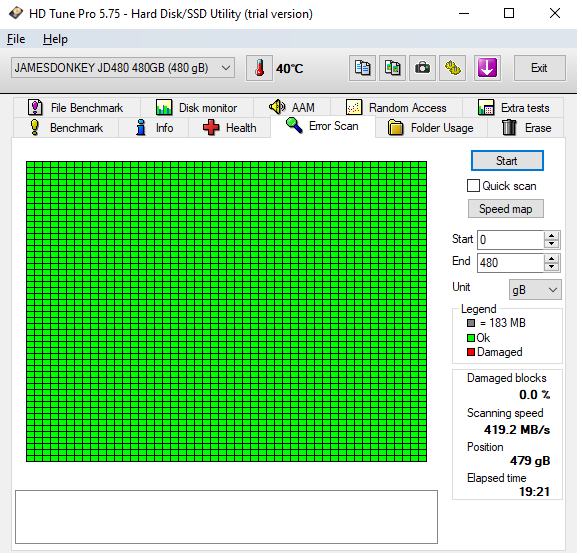Minimize the HD Tune Pro window
This screenshot has height=558, width=582.
click(x=464, y=13)
